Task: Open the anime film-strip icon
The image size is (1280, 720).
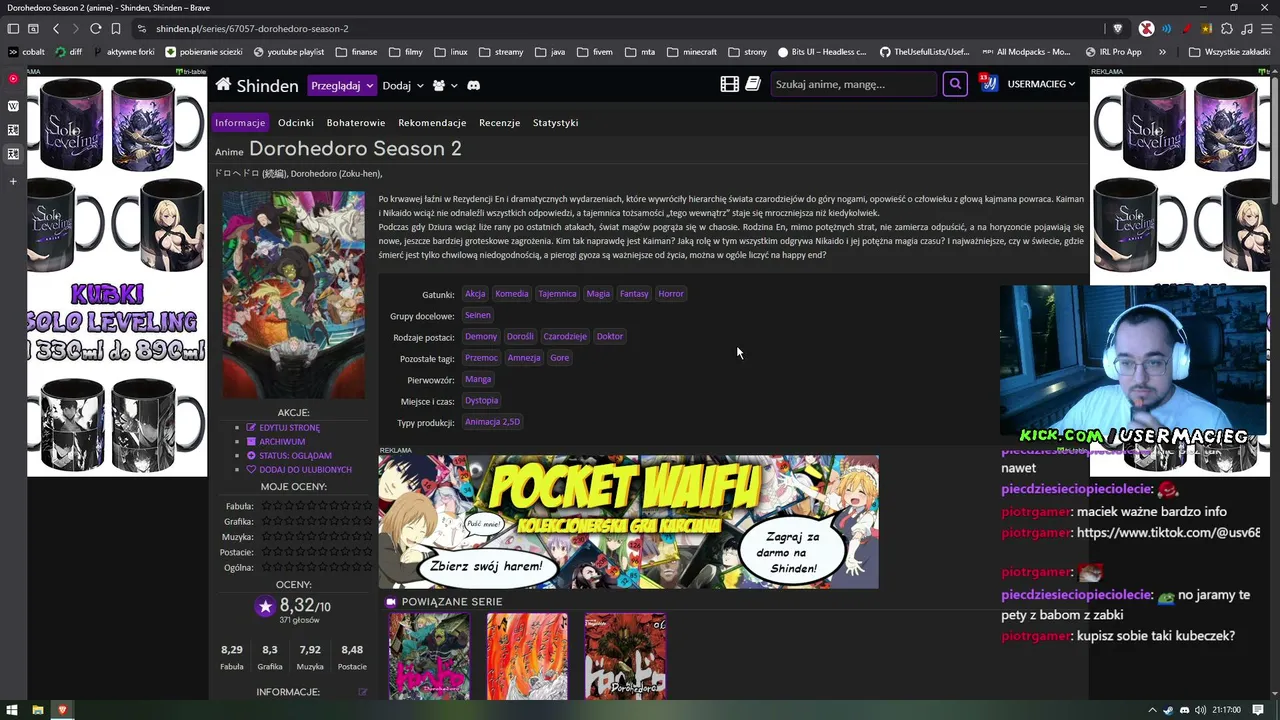Action: click(x=729, y=85)
